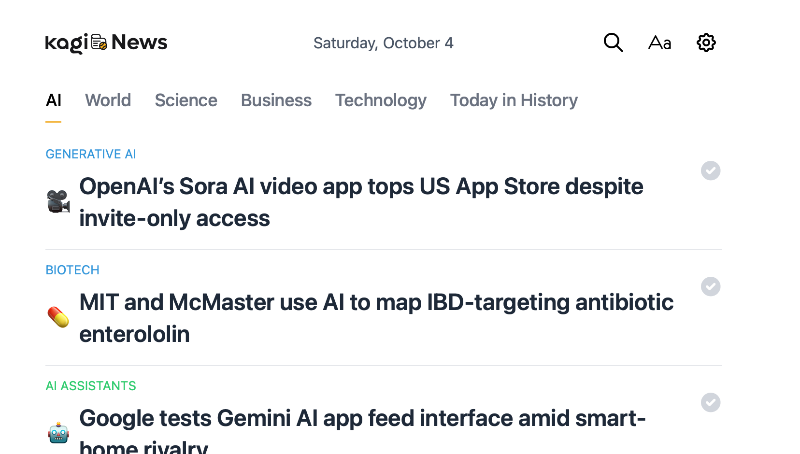Open the settings gear icon
The width and height of the screenshot is (800, 454).
(x=706, y=43)
